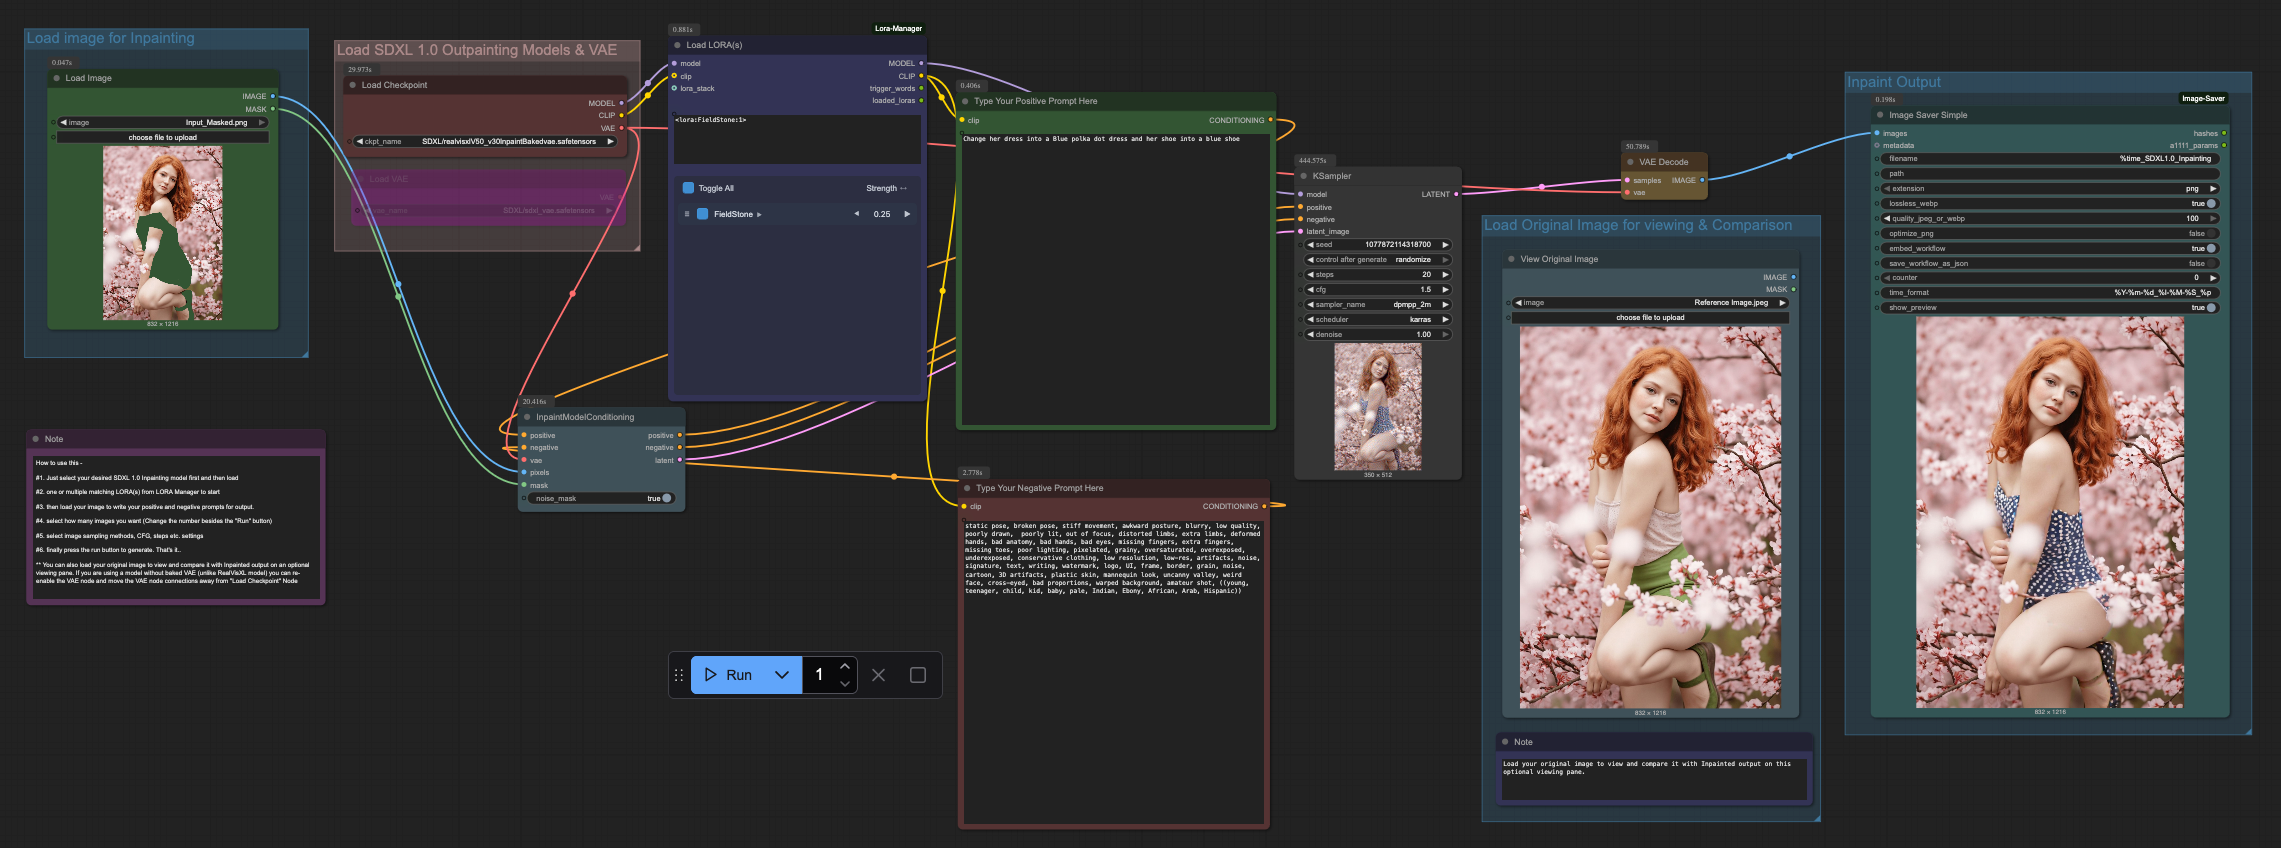This screenshot has height=848, width=2281.
Task: Click the X cancel icon in the run toolbar
Action: 878,675
